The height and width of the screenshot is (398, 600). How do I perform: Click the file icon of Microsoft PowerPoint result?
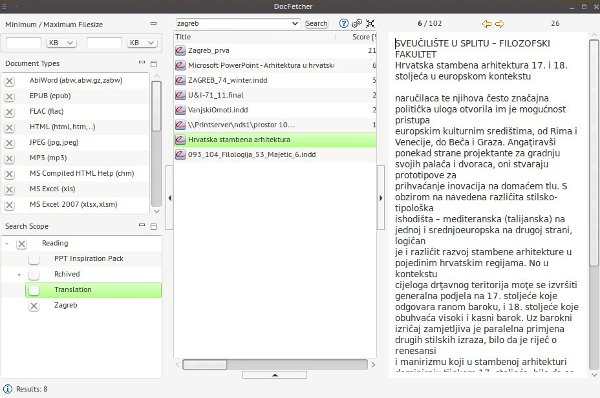pos(180,65)
